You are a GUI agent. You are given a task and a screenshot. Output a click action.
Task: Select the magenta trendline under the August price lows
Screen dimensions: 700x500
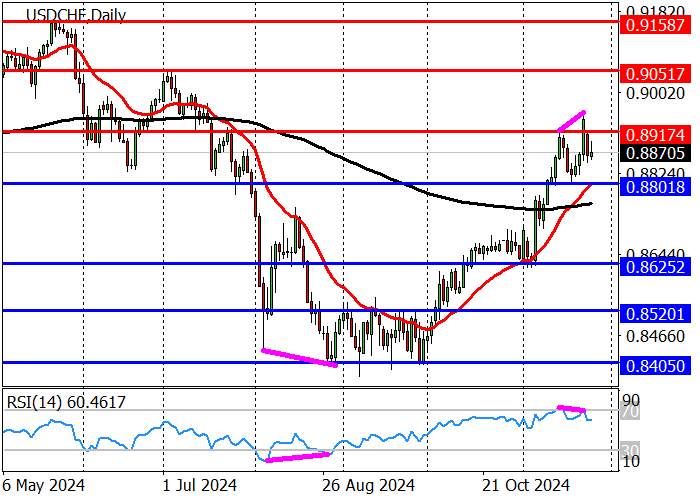coord(299,358)
